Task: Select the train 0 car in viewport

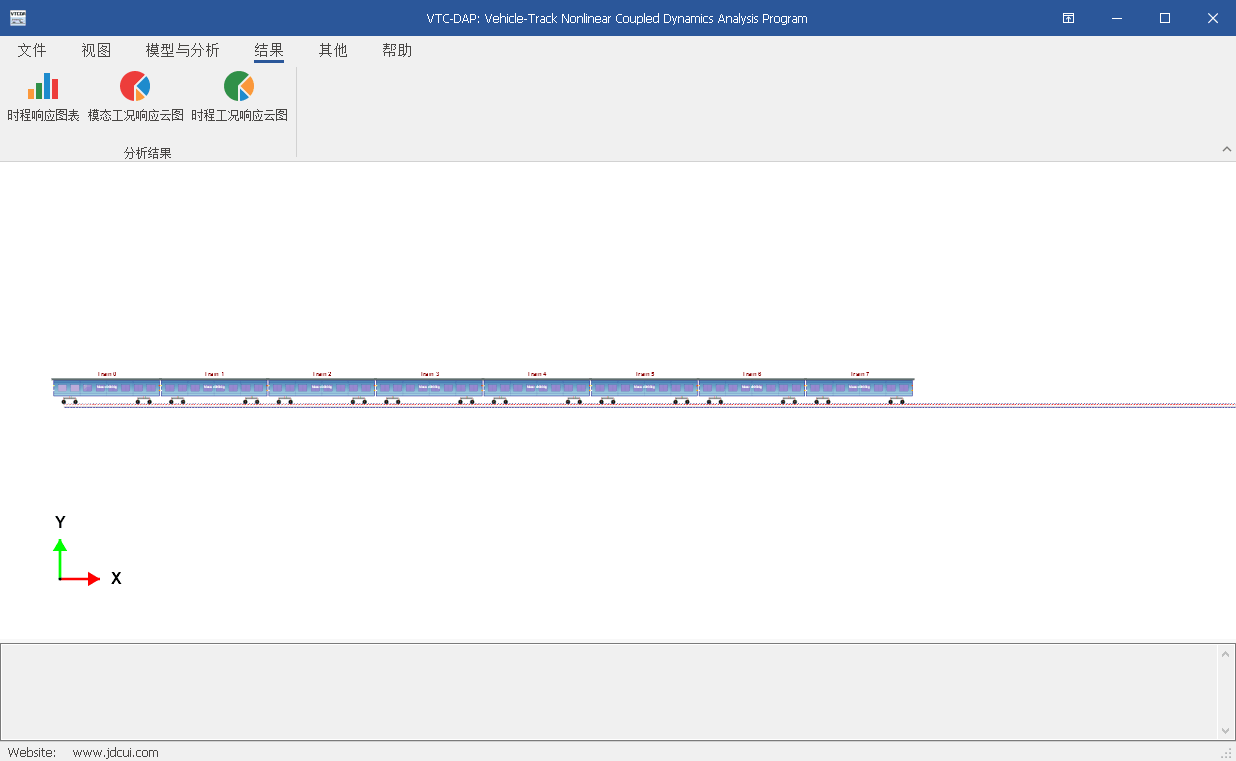Action: [x=106, y=387]
